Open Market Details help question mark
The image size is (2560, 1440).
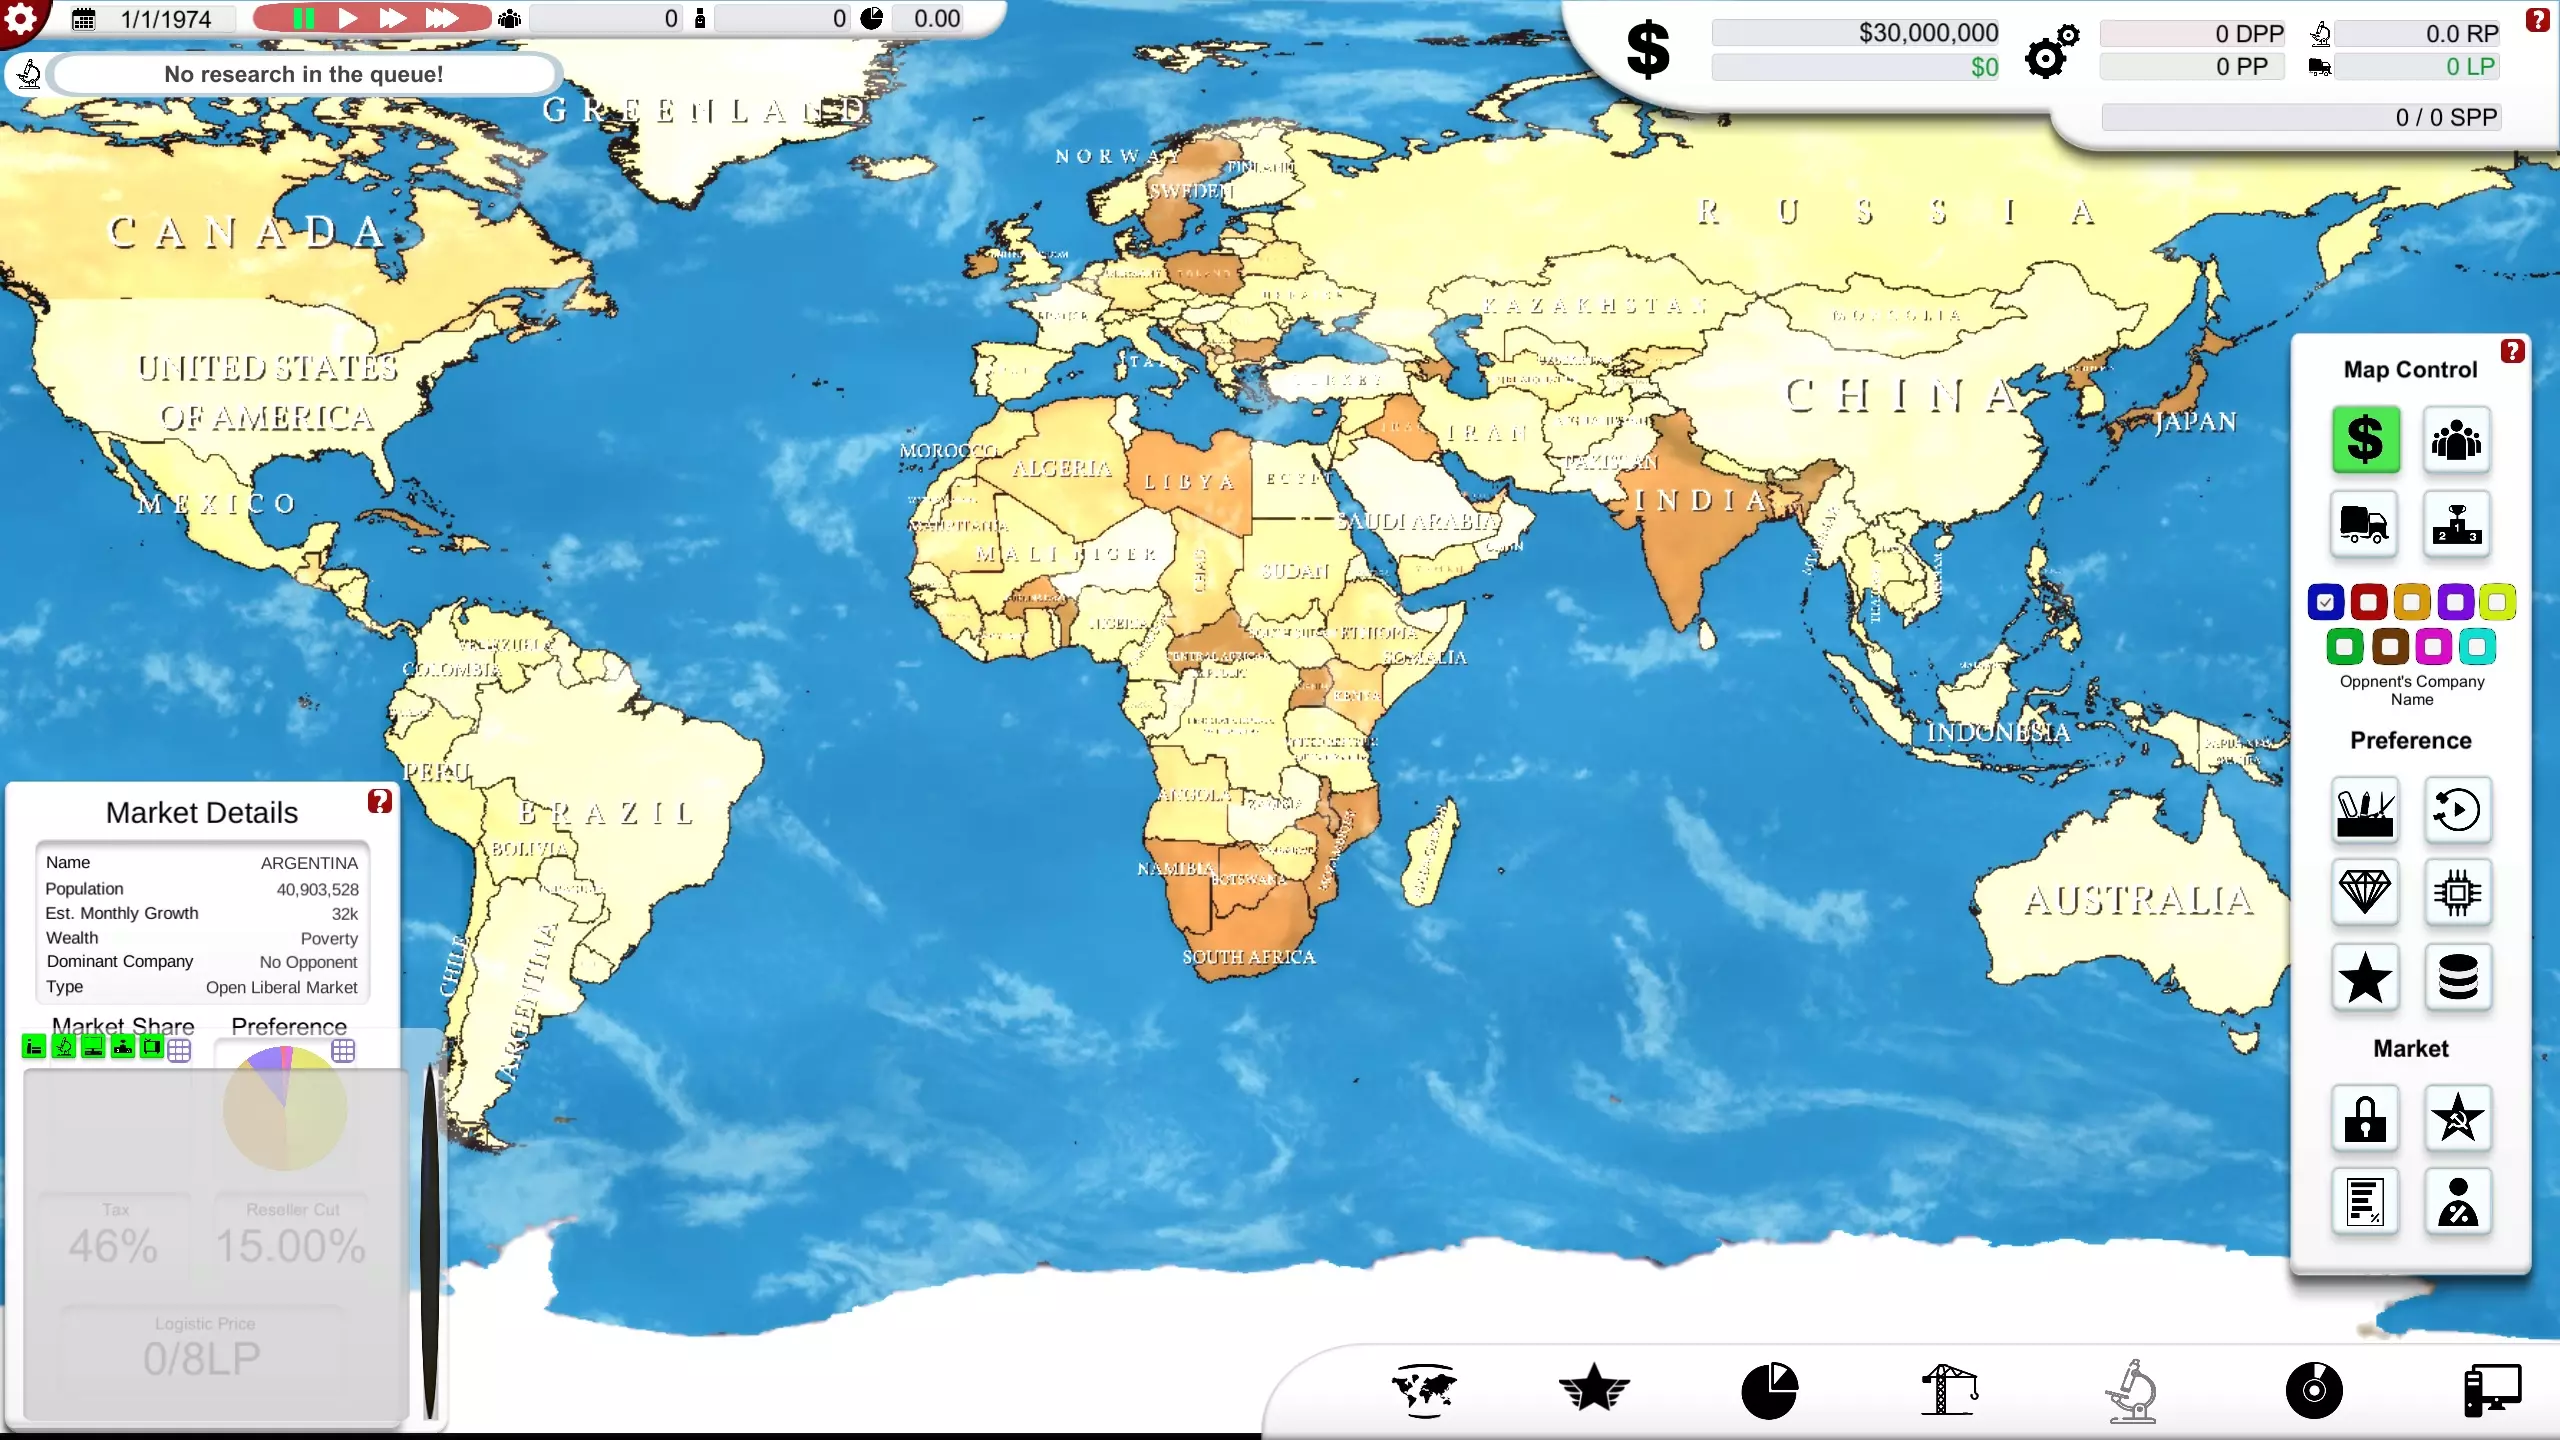pyautogui.click(x=379, y=801)
